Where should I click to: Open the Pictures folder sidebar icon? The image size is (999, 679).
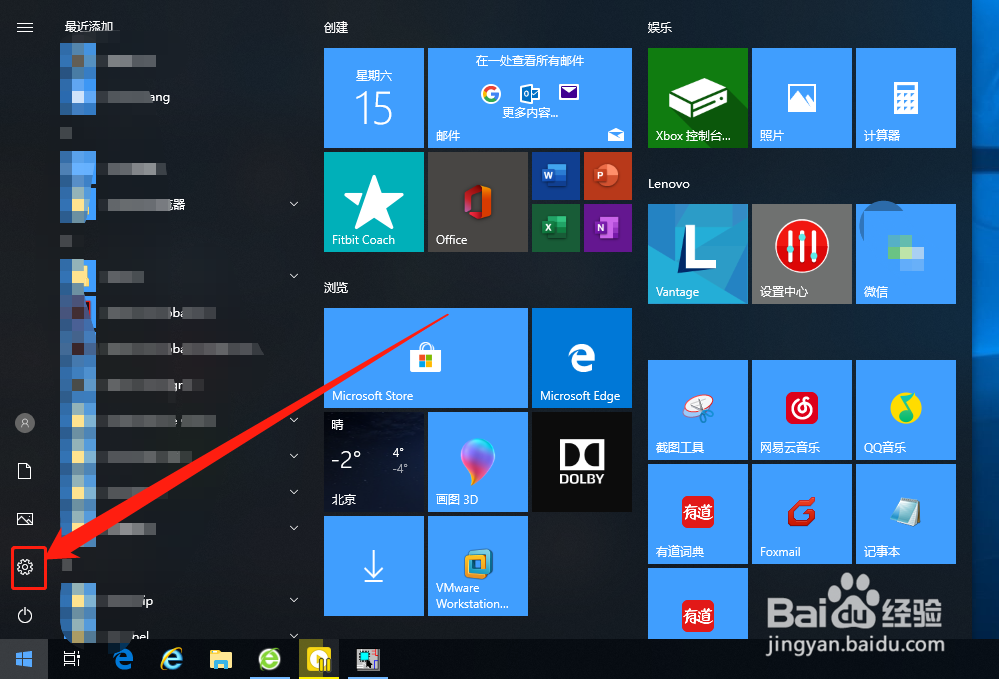[25, 519]
